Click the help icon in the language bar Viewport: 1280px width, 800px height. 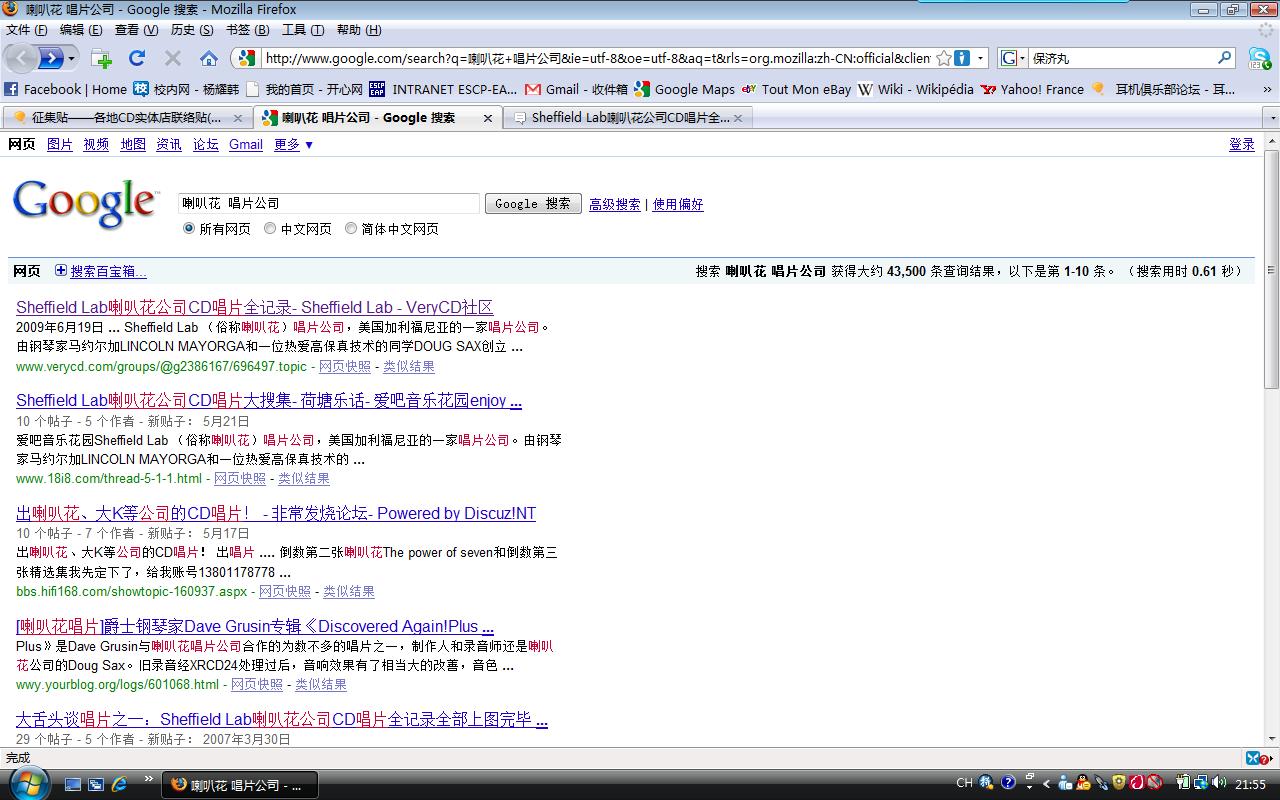coord(1008,783)
